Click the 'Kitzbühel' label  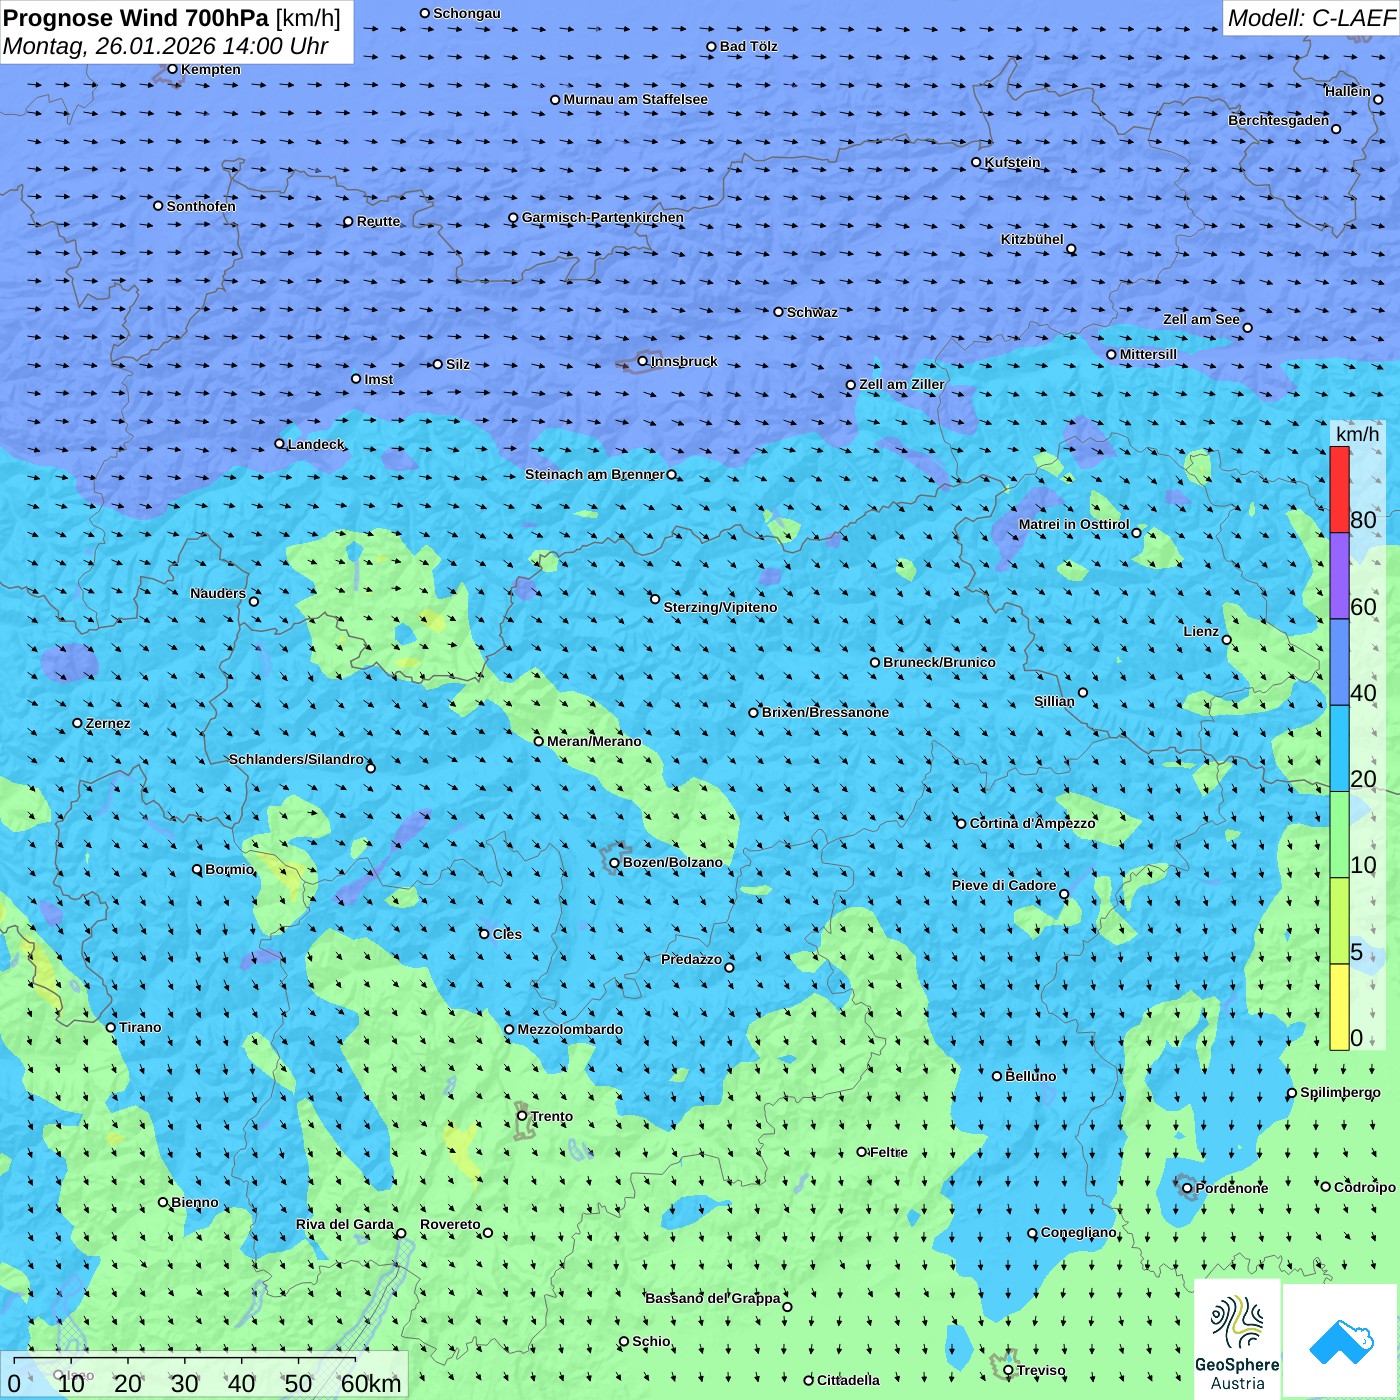coord(1032,239)
